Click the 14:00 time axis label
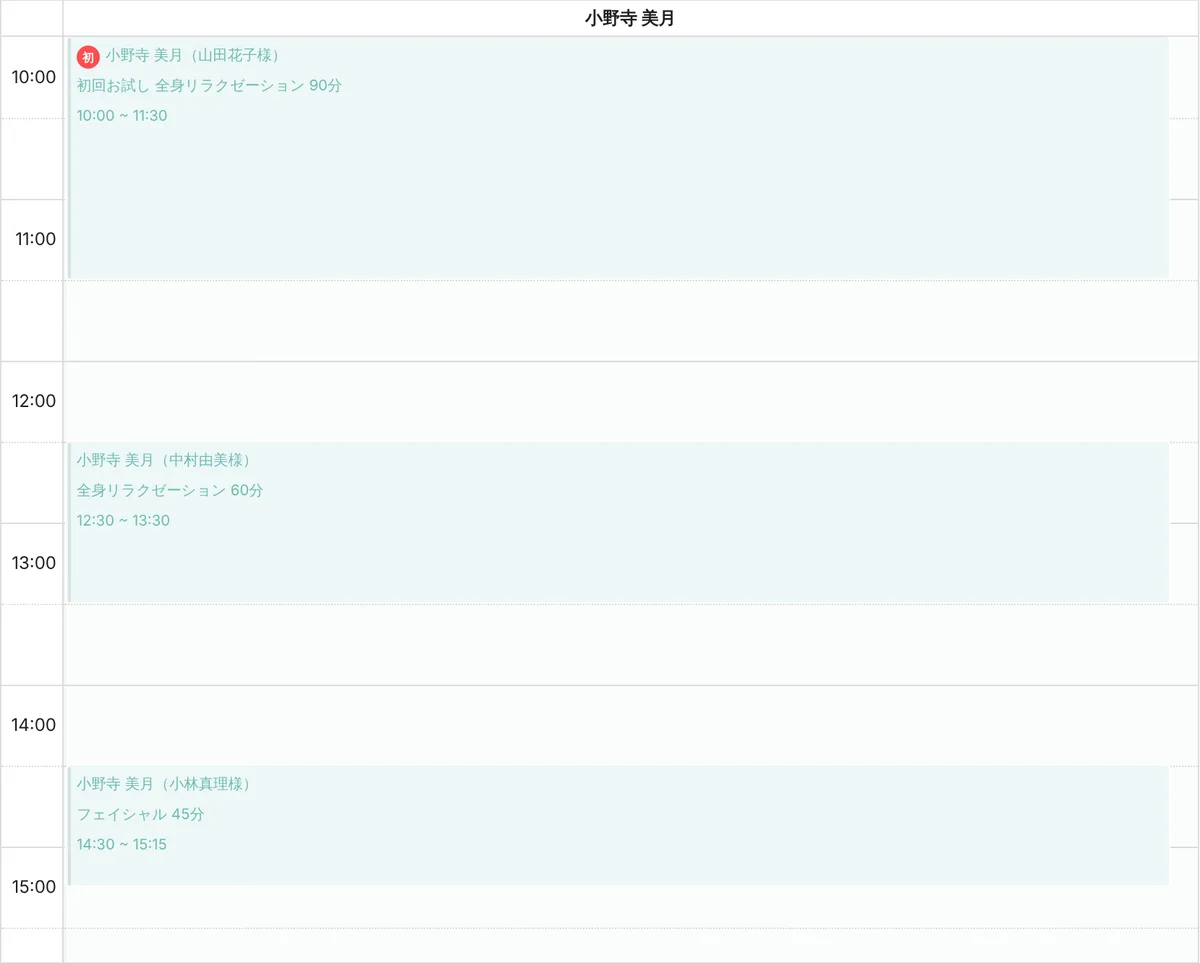 click(34, 725)
